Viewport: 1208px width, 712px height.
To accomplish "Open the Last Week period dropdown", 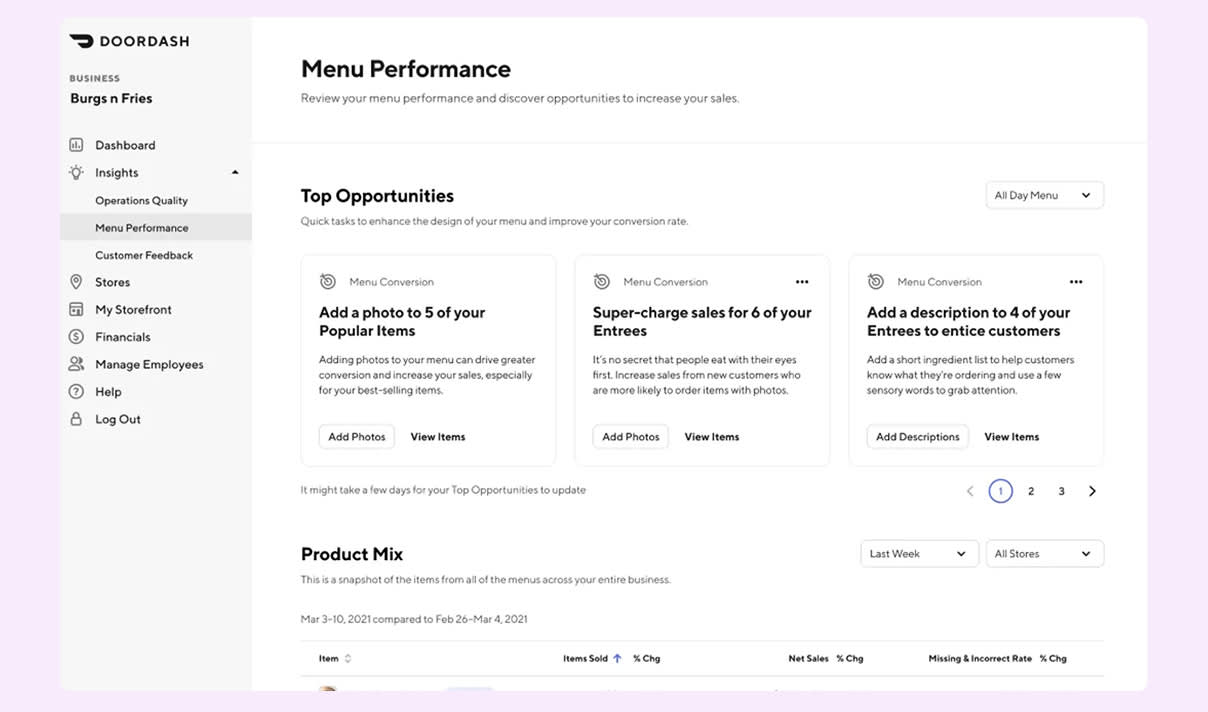I will click(x=918, y=553).
